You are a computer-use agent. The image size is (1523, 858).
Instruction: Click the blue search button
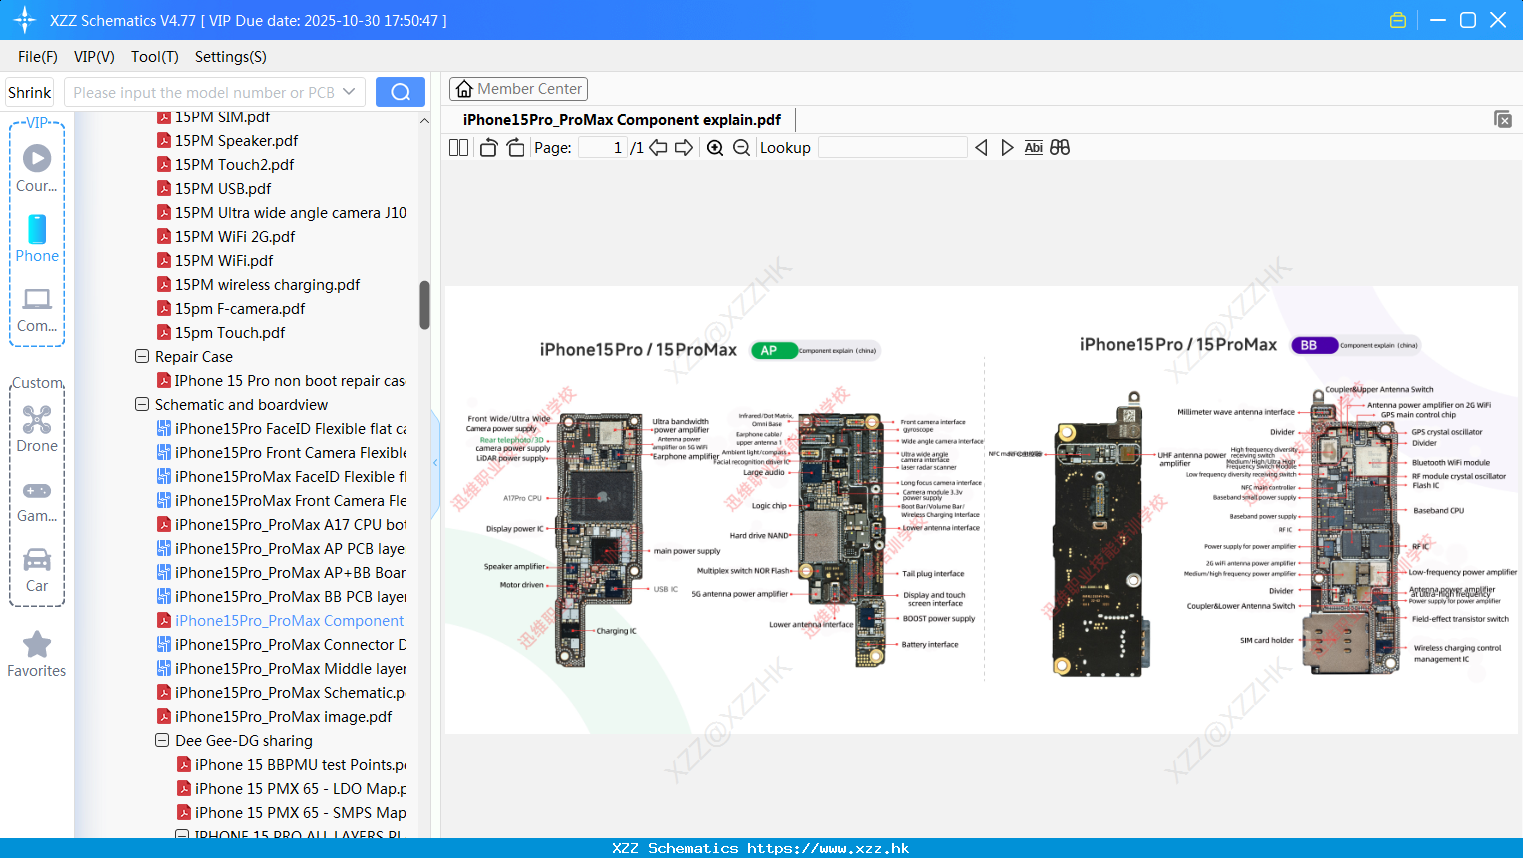click(400, 92)
